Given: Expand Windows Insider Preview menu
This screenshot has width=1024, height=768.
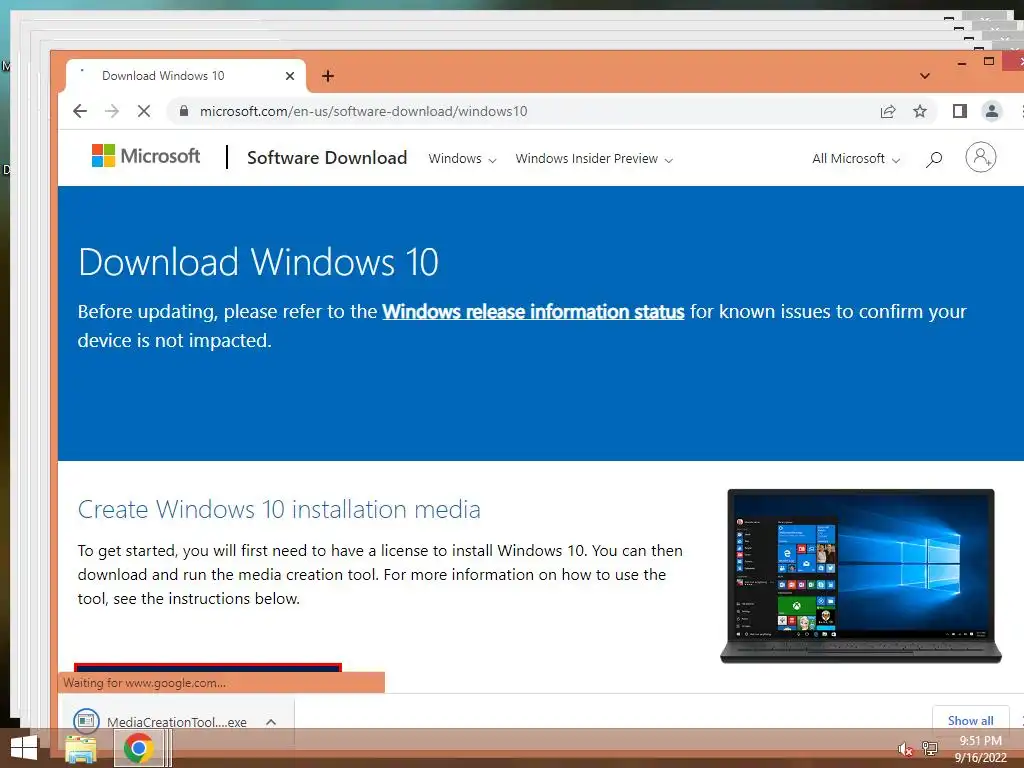Looking at the screenshot, I should 594,159.
